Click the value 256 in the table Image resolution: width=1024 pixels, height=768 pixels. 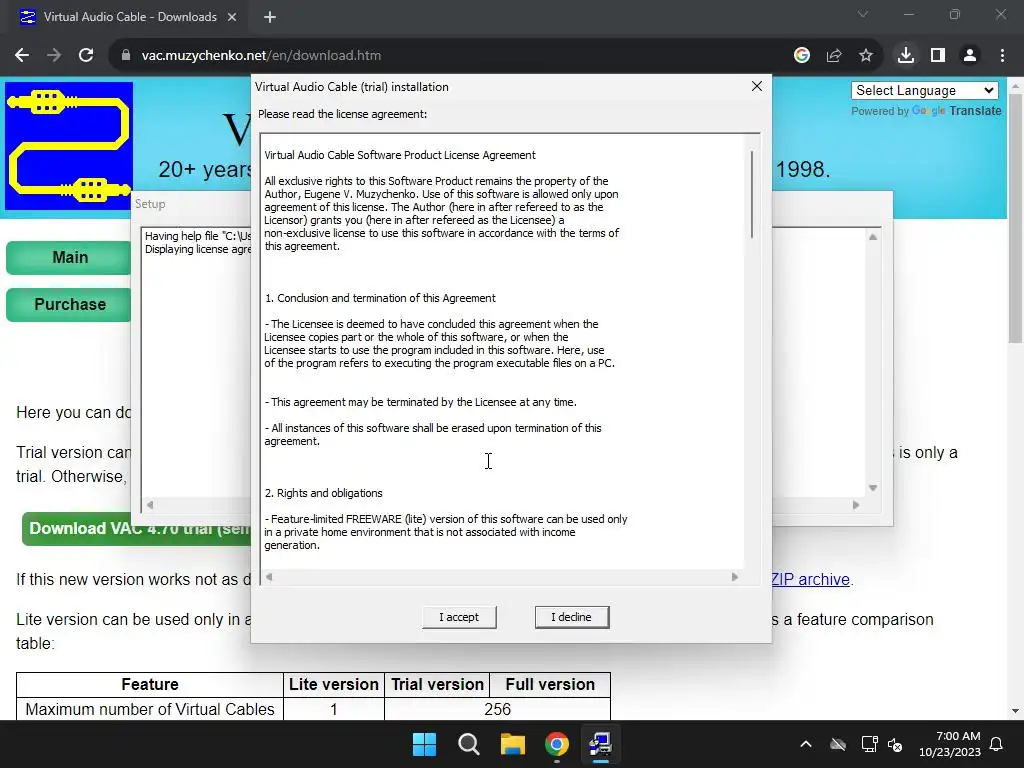click(497, 709)
